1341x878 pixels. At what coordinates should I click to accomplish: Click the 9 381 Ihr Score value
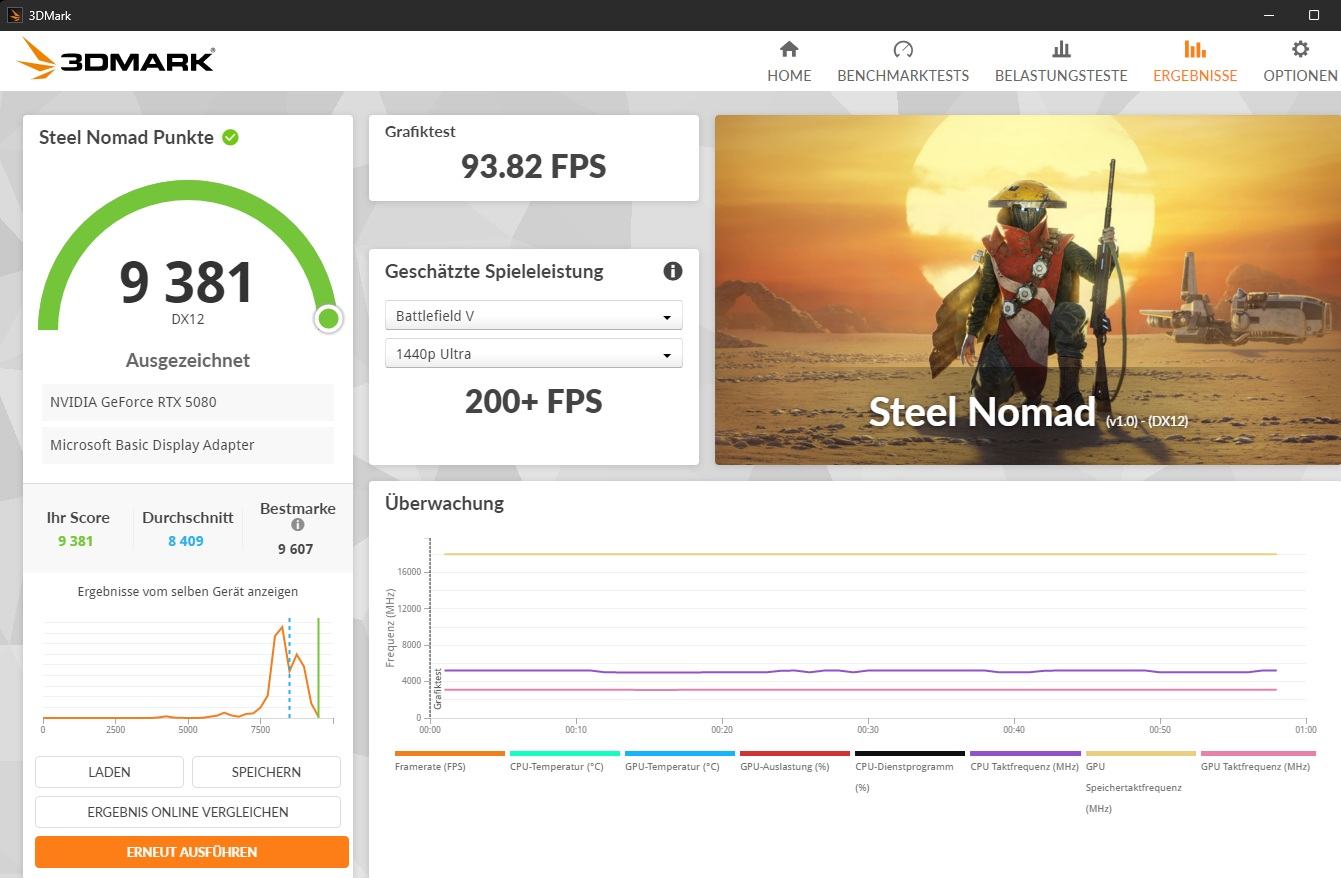point(75,541)
